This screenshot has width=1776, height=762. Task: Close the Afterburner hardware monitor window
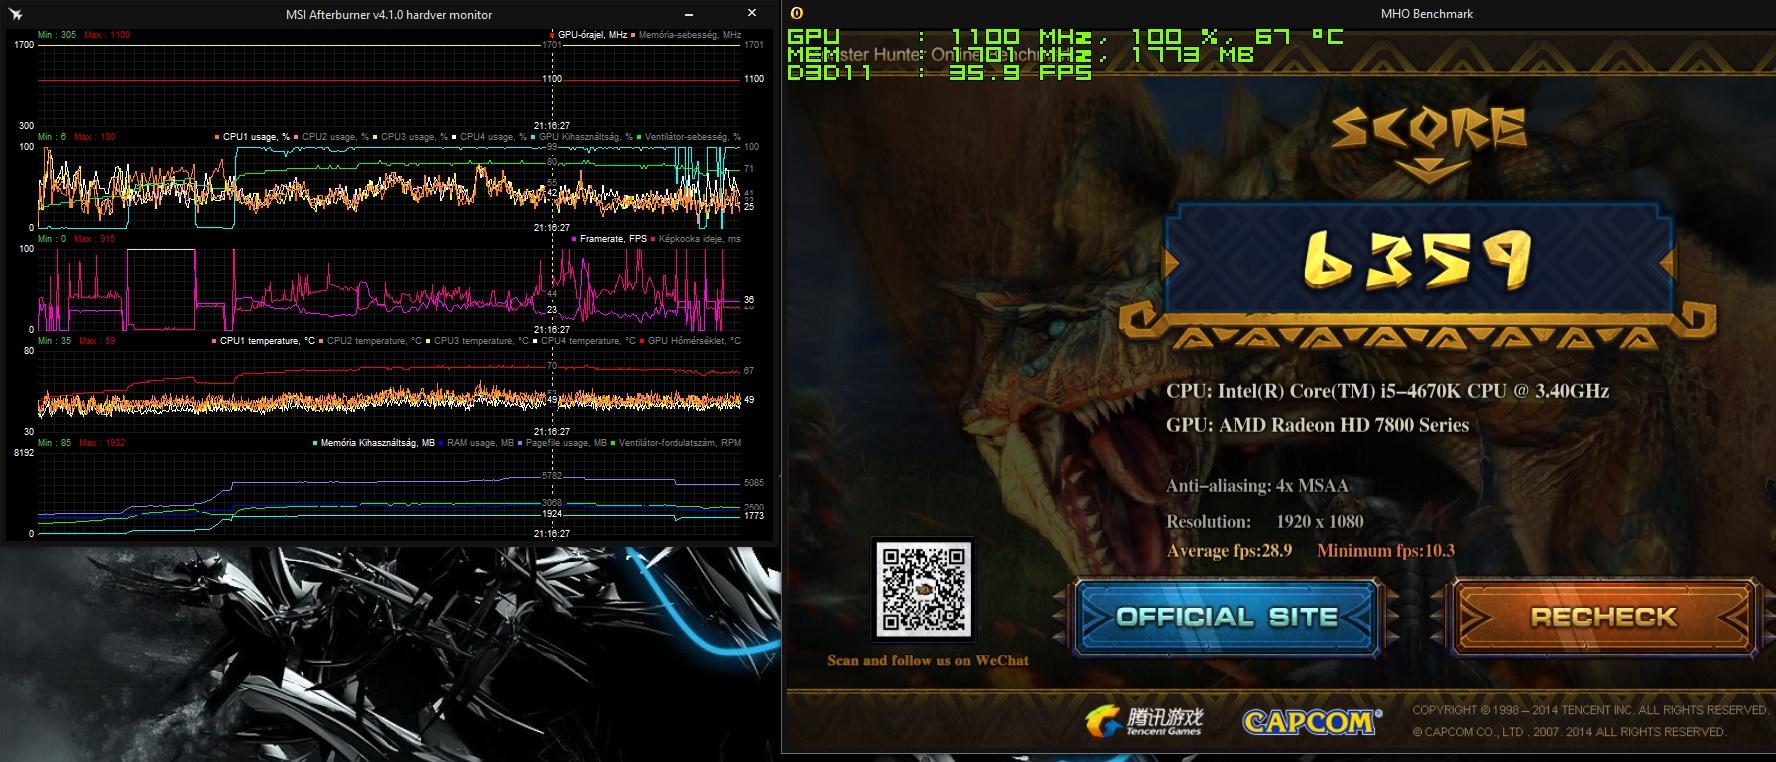[750, 14]
